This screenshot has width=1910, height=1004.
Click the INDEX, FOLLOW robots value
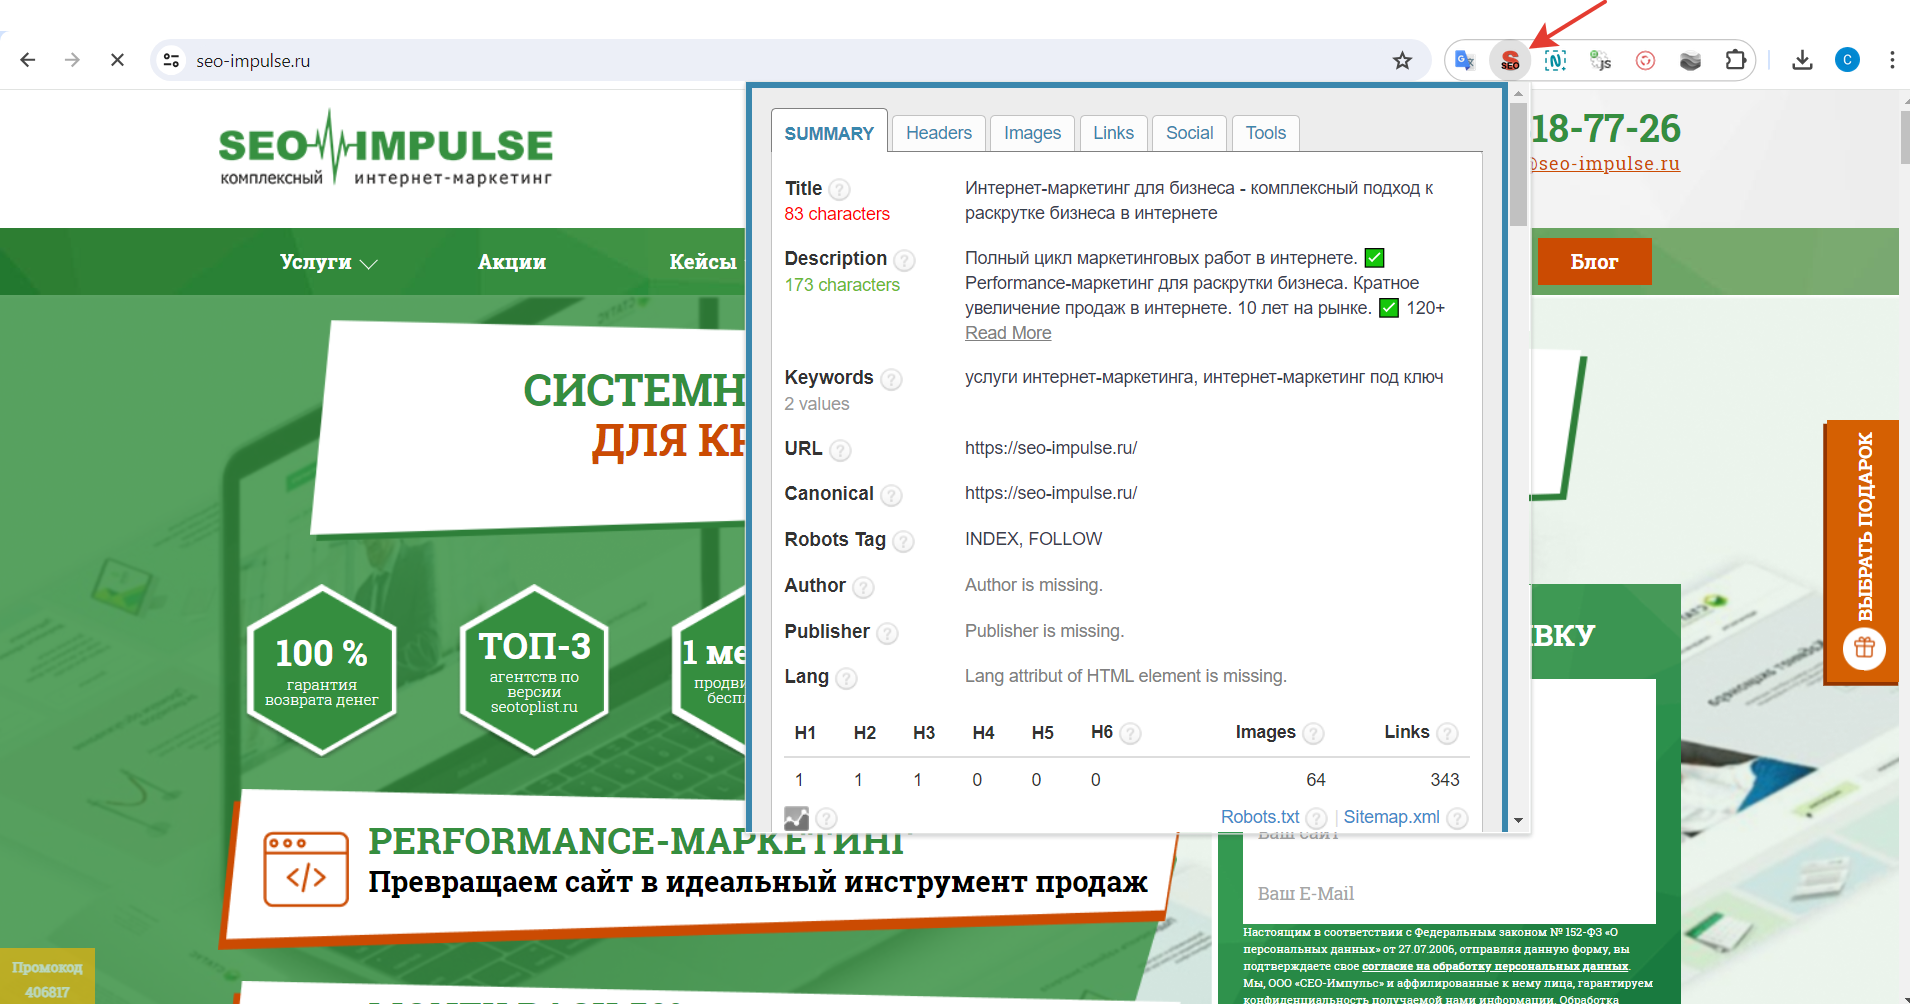[x=1033, y=539]
